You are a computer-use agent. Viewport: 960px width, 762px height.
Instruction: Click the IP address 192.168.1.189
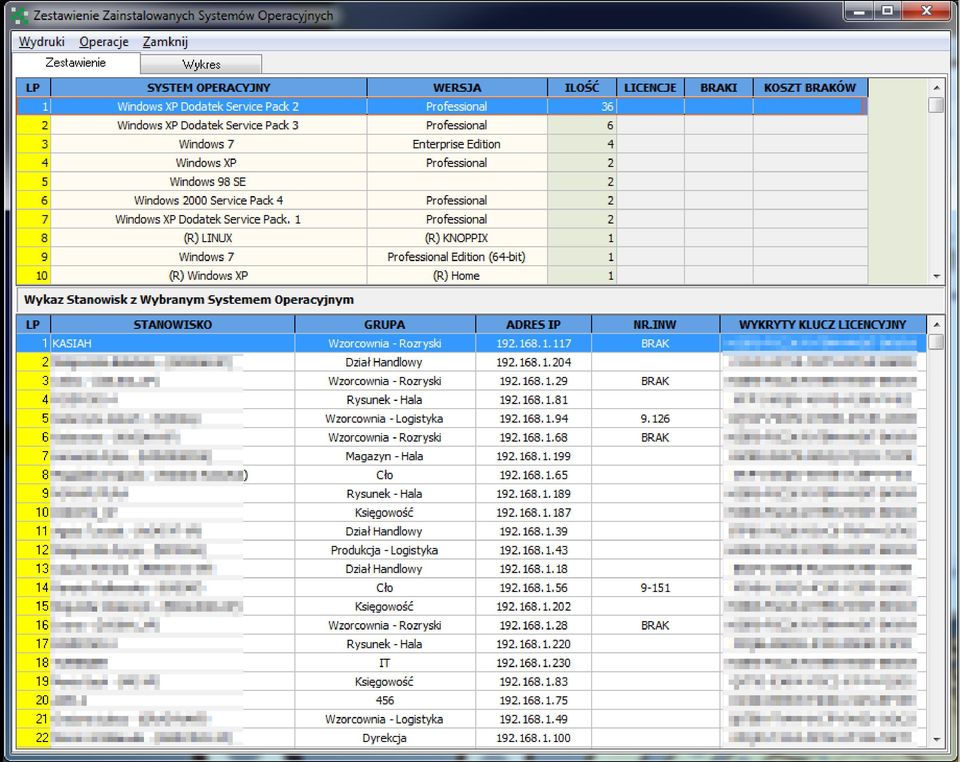[x=533, y=494]
